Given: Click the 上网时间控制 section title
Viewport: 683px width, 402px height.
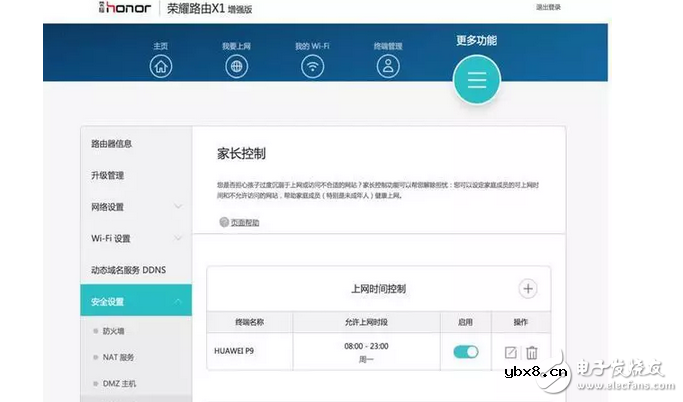Looking at the screenshot, I should click(379, 289).
